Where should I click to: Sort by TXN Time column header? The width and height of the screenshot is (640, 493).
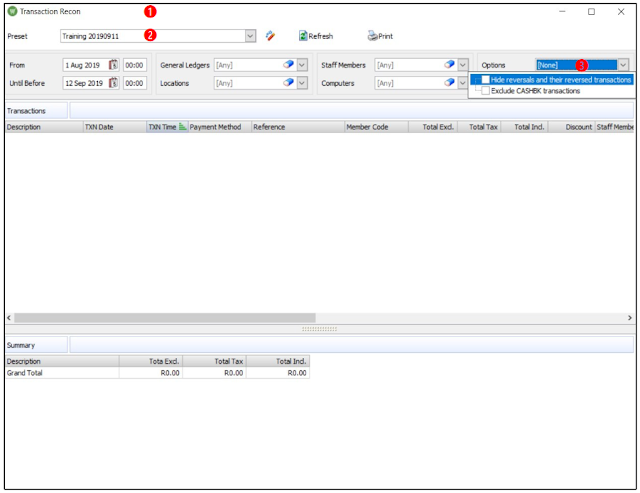pyautogui.click(x=167, y=127)
